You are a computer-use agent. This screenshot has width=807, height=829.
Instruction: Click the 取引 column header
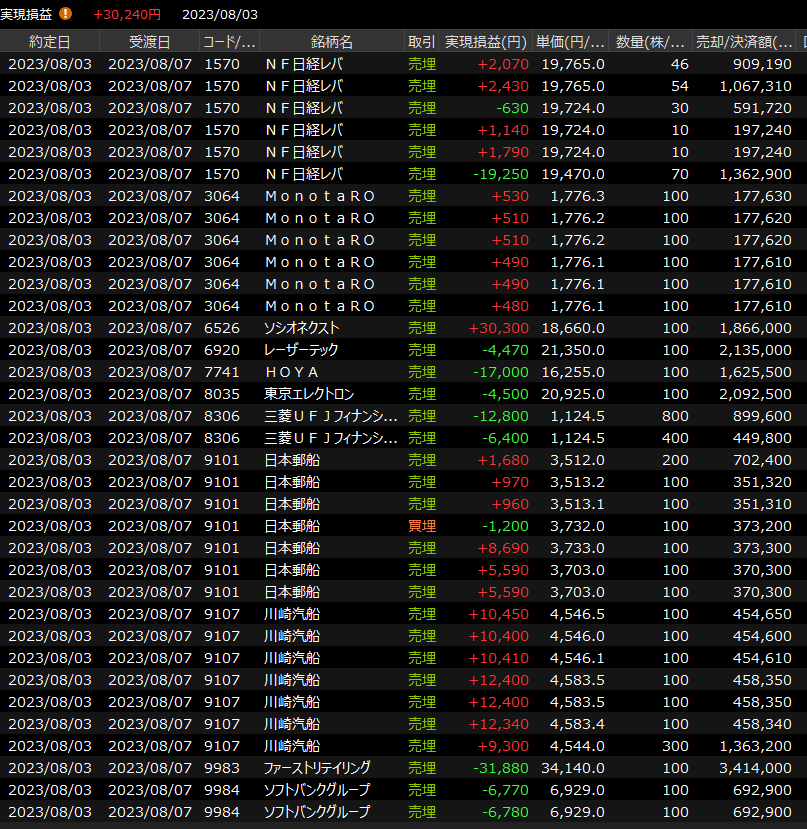tap(421, 42)
